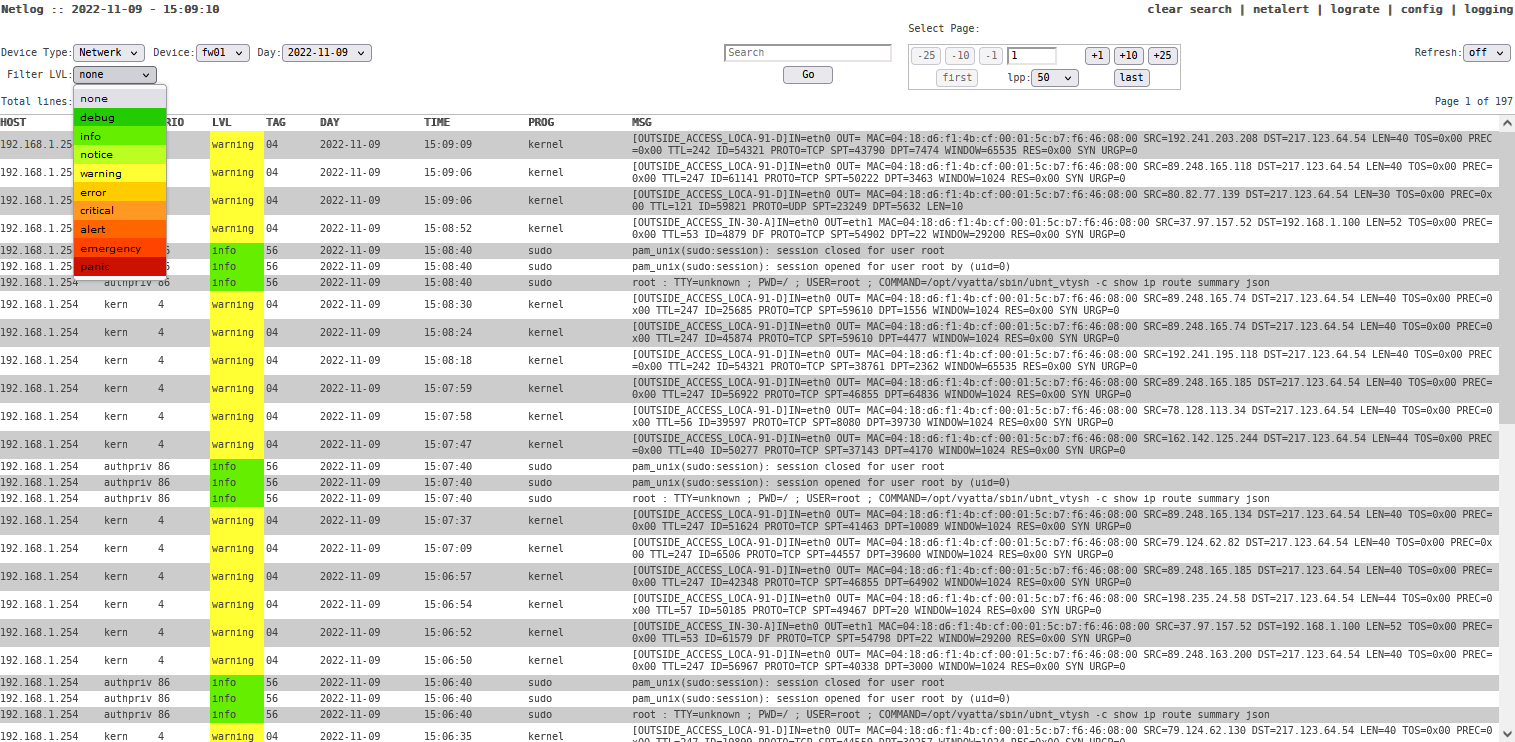This screenshot has width=1515, height=742.
Task: Click the -1 page button
Action: coord(991,56)
